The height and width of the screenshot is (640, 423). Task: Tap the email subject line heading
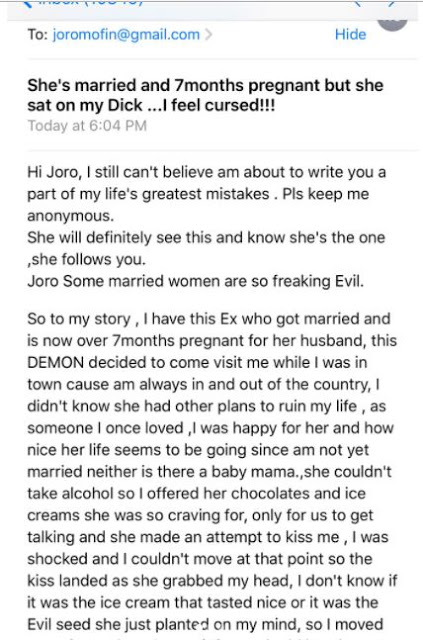[x=205, y=95]
